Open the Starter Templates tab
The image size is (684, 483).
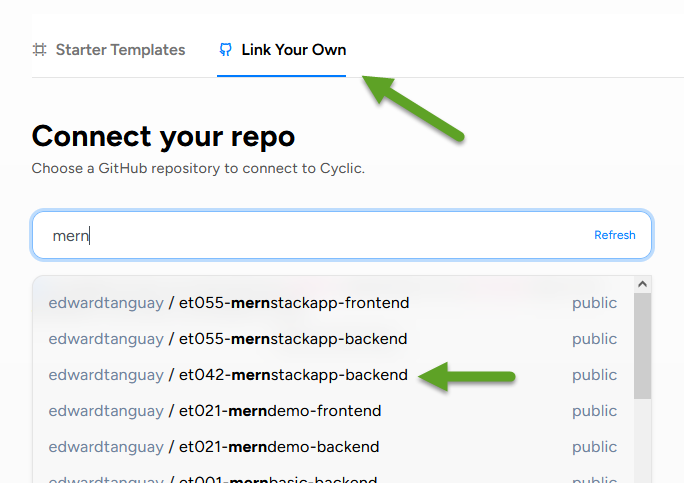(x=109, y=50)
